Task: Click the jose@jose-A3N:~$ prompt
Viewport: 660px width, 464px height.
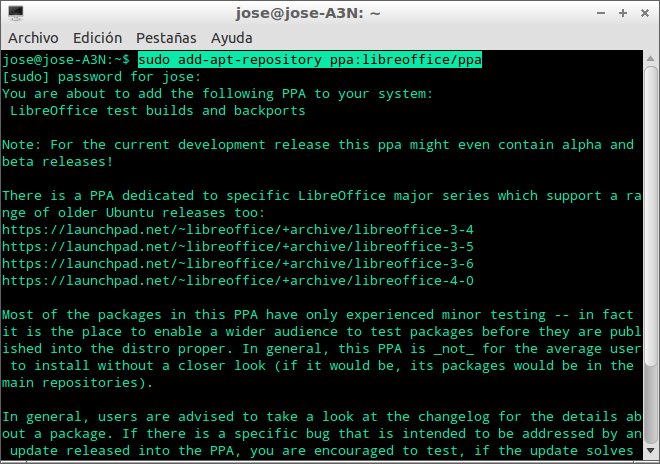Action: coord(66,60)
